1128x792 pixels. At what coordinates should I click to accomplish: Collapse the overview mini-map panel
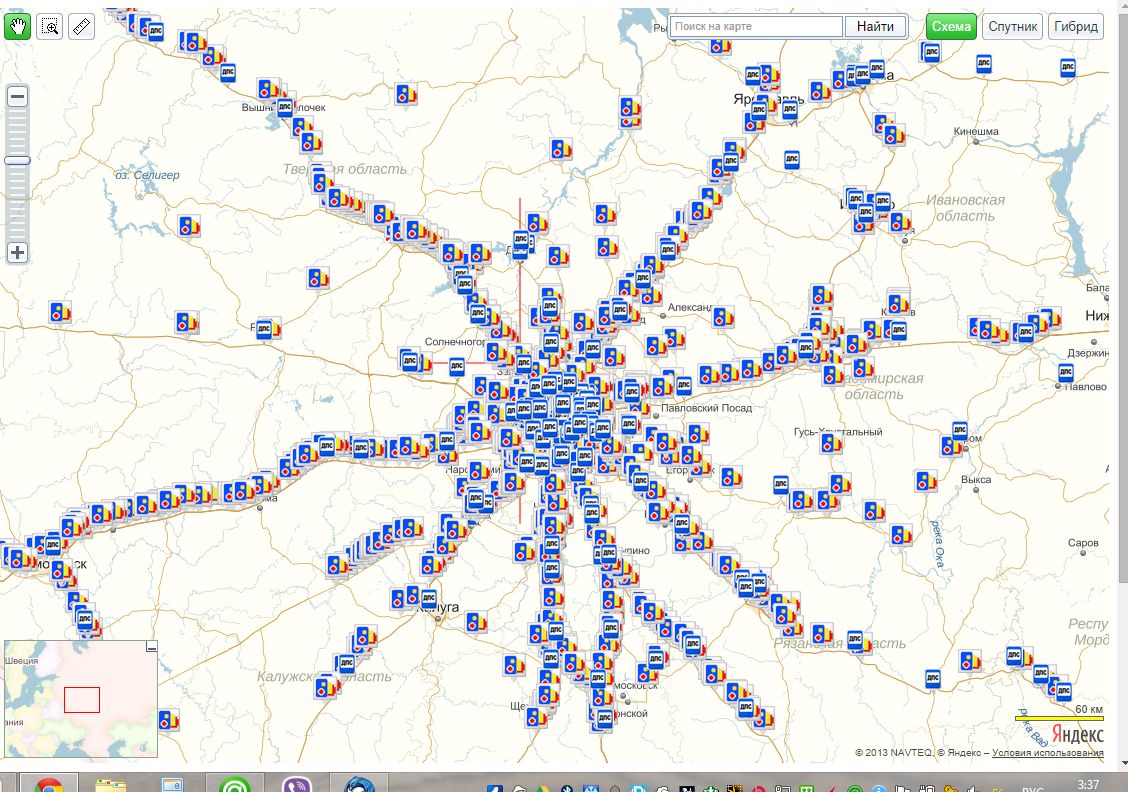coord(151,648)
